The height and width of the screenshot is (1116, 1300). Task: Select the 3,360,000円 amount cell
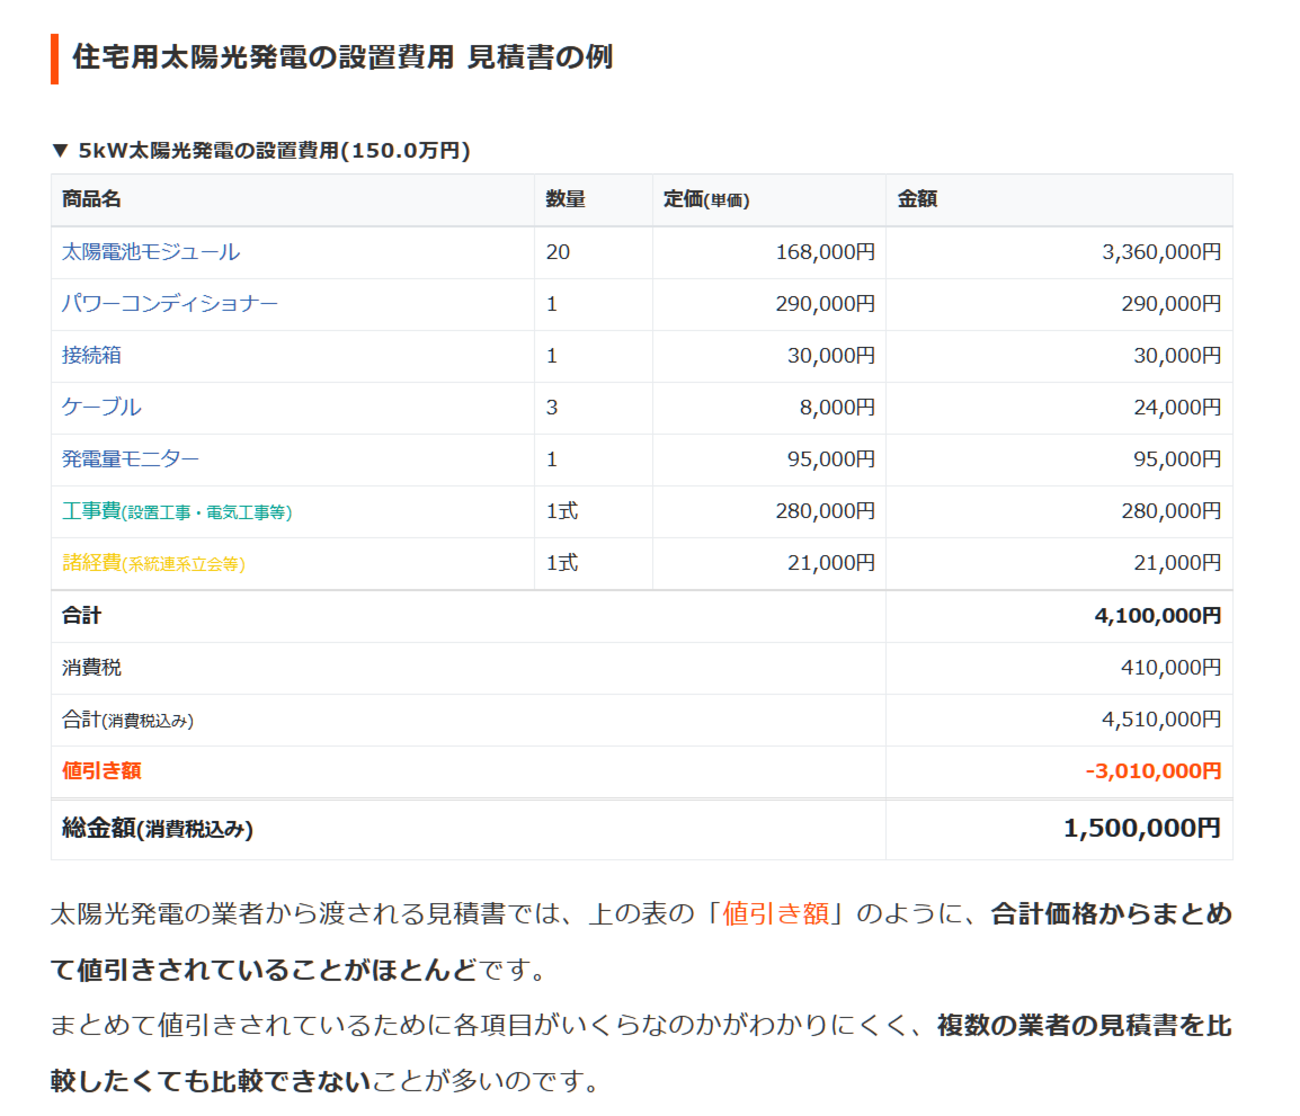[1161, 252]
